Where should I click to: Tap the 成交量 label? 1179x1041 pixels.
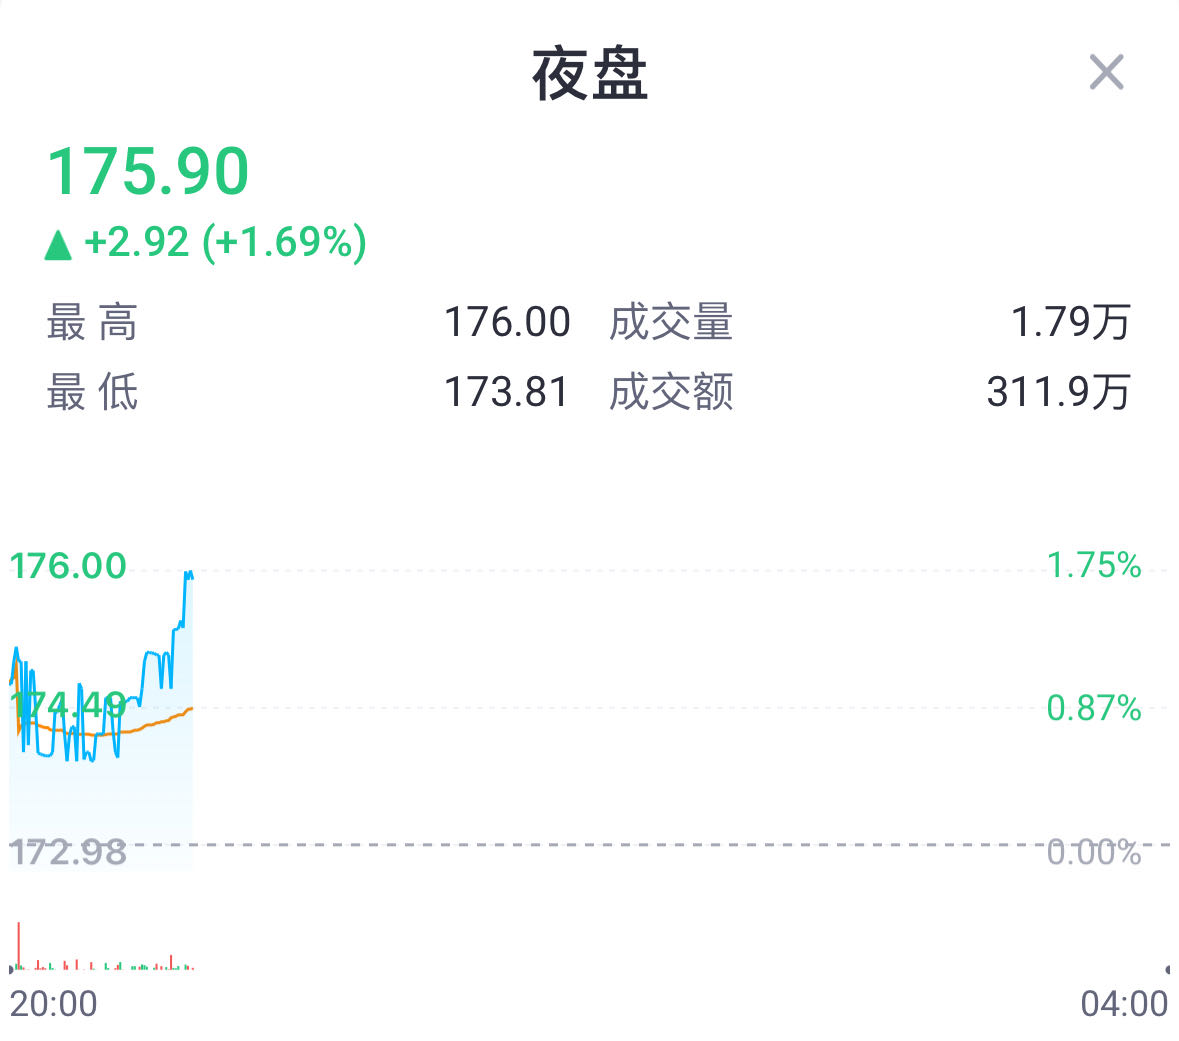(x=671, y=323)
